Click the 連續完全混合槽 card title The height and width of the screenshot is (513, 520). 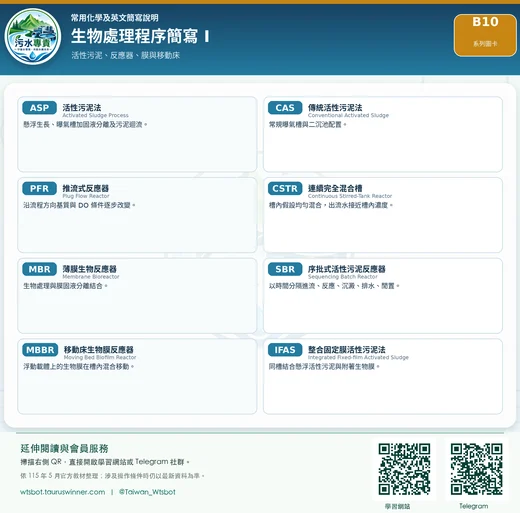(x=335, y=188)
